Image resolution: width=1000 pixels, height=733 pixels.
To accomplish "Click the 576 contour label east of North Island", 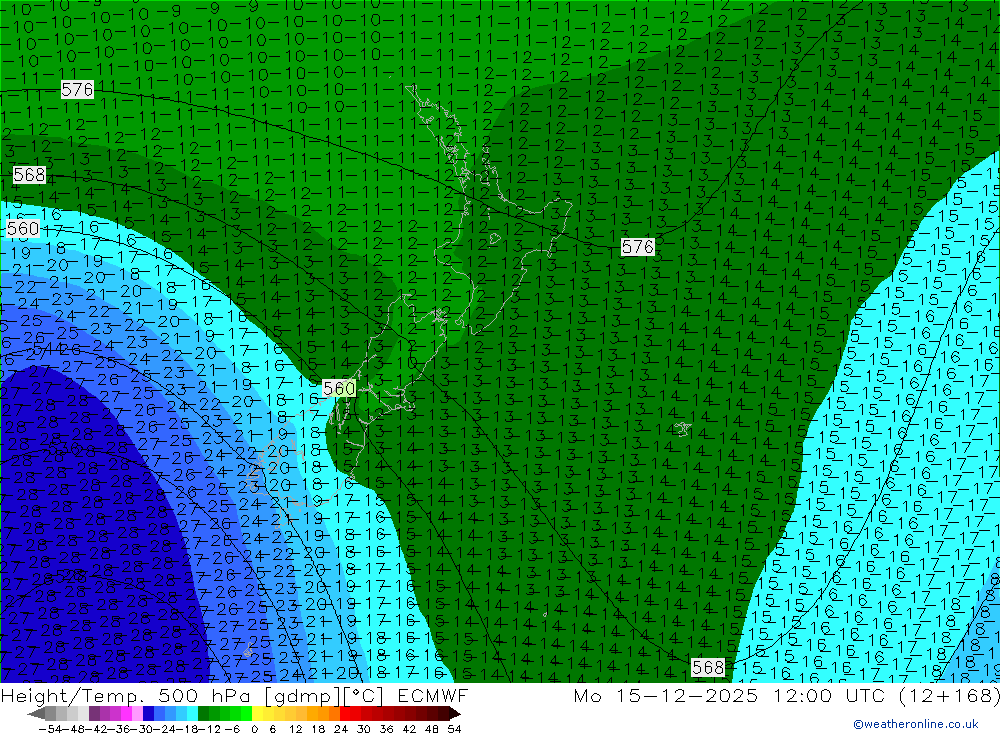I will click(637, 247).
